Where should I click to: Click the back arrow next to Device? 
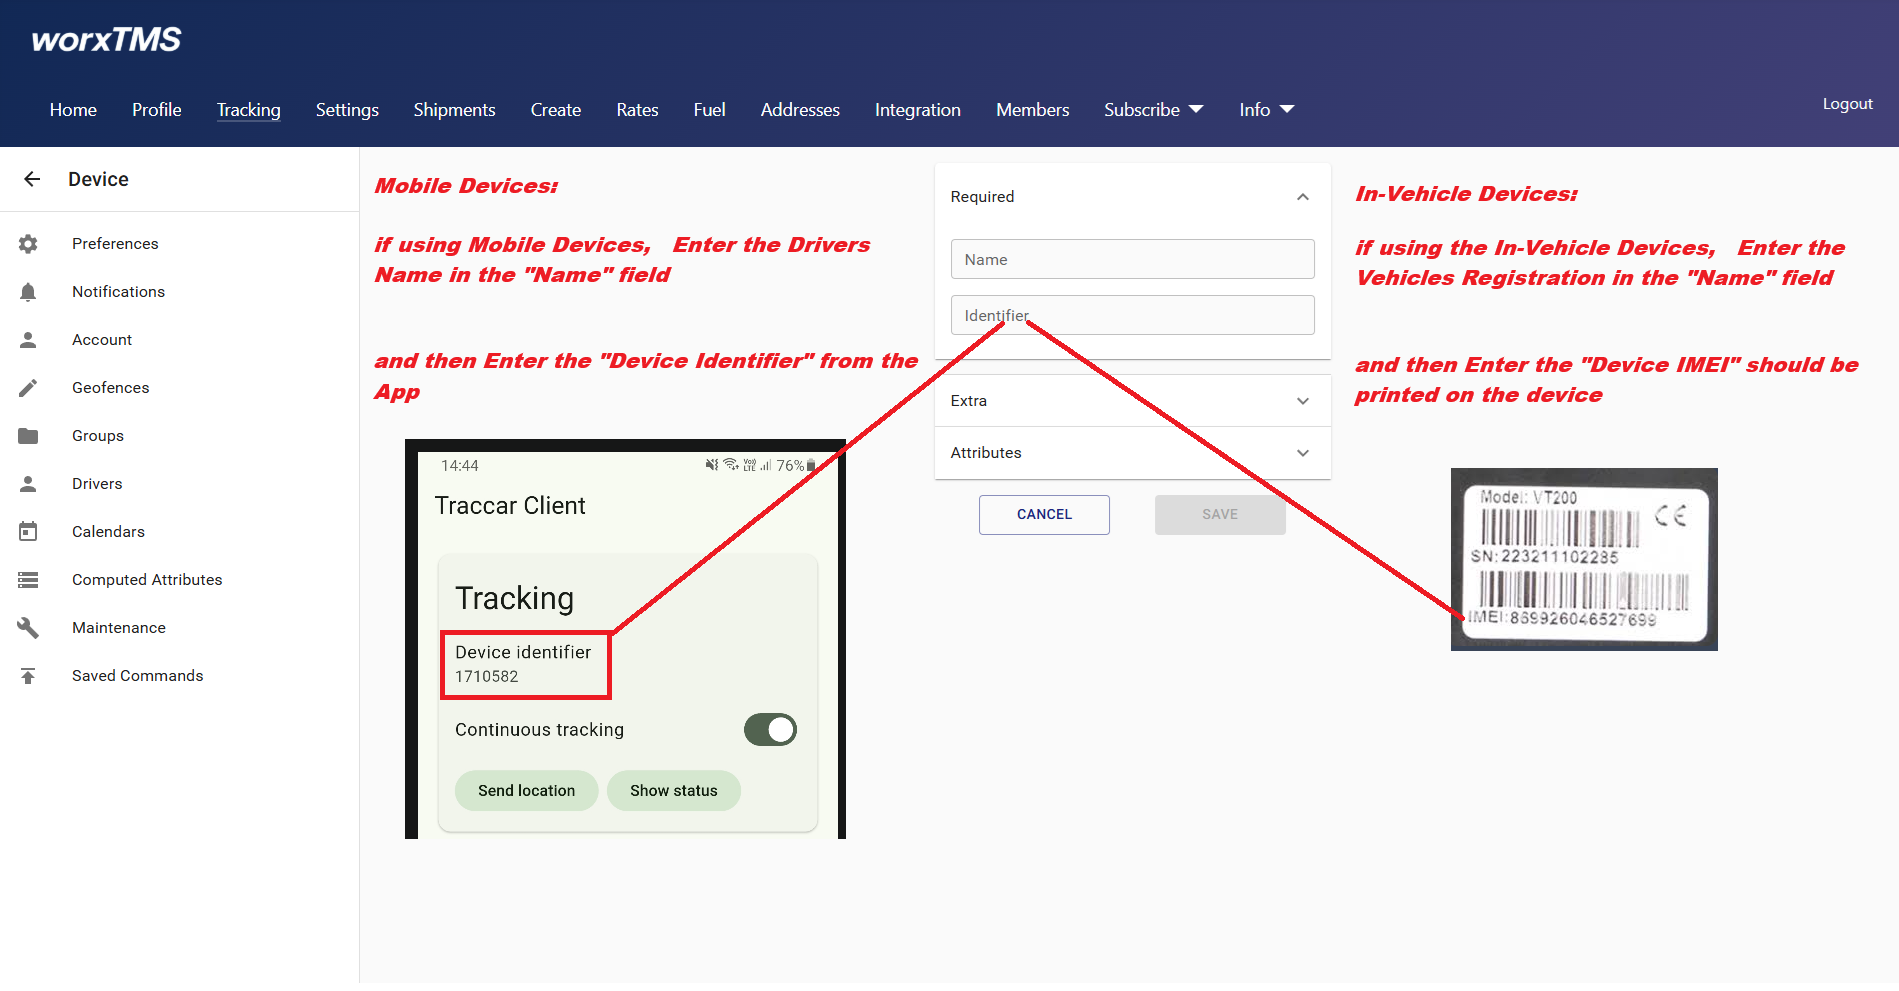(32, 178)
